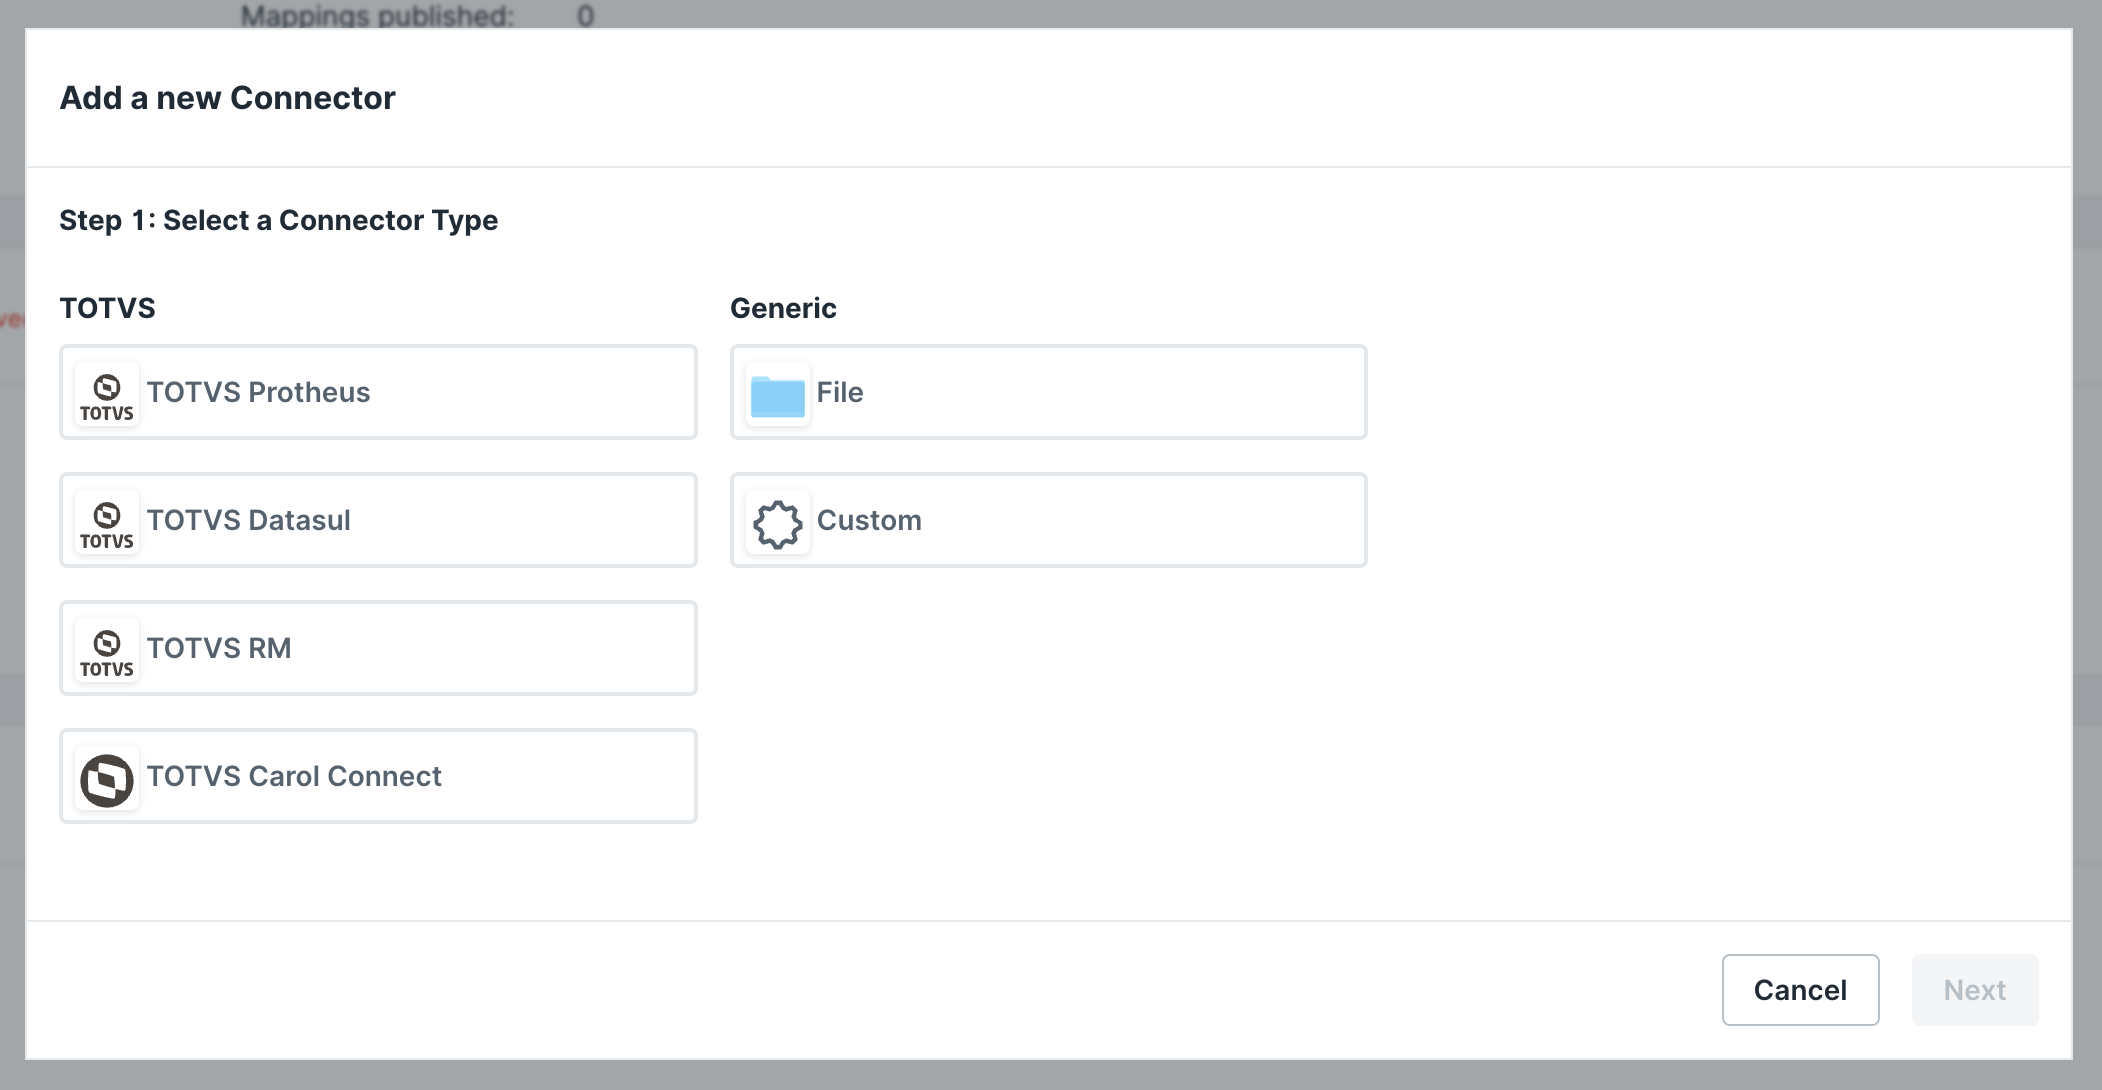The width and height of the screenshot is (2102, 1090).
Task: Choose the File connector type
Action: click(x=1049, y=392)
